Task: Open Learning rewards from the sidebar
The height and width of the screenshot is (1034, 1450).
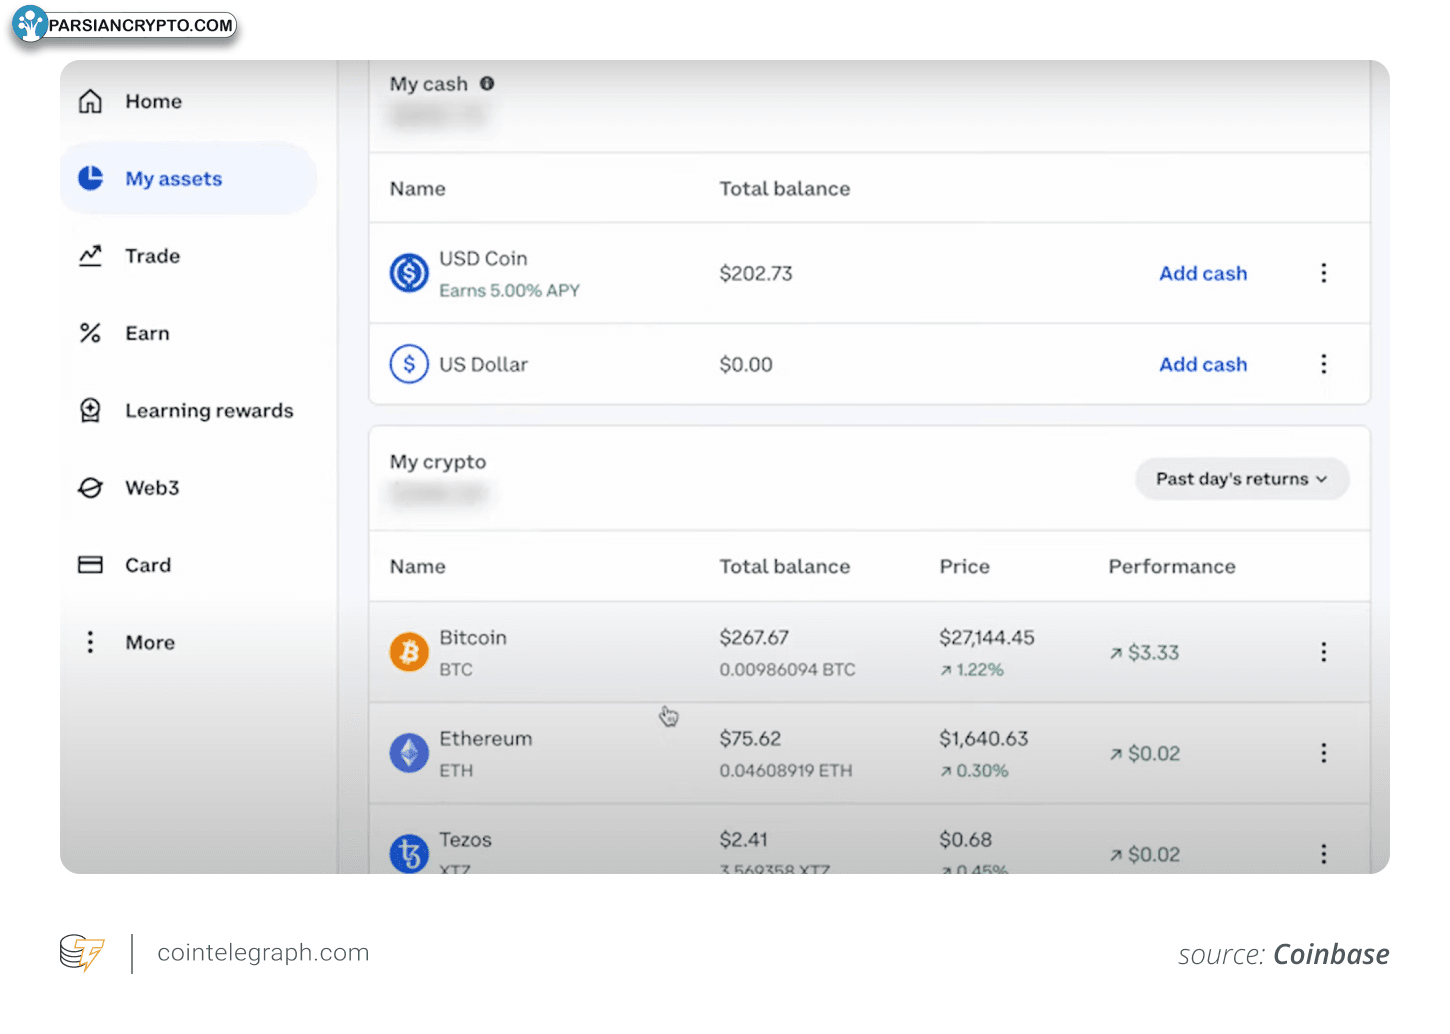Action: (210, 411)
